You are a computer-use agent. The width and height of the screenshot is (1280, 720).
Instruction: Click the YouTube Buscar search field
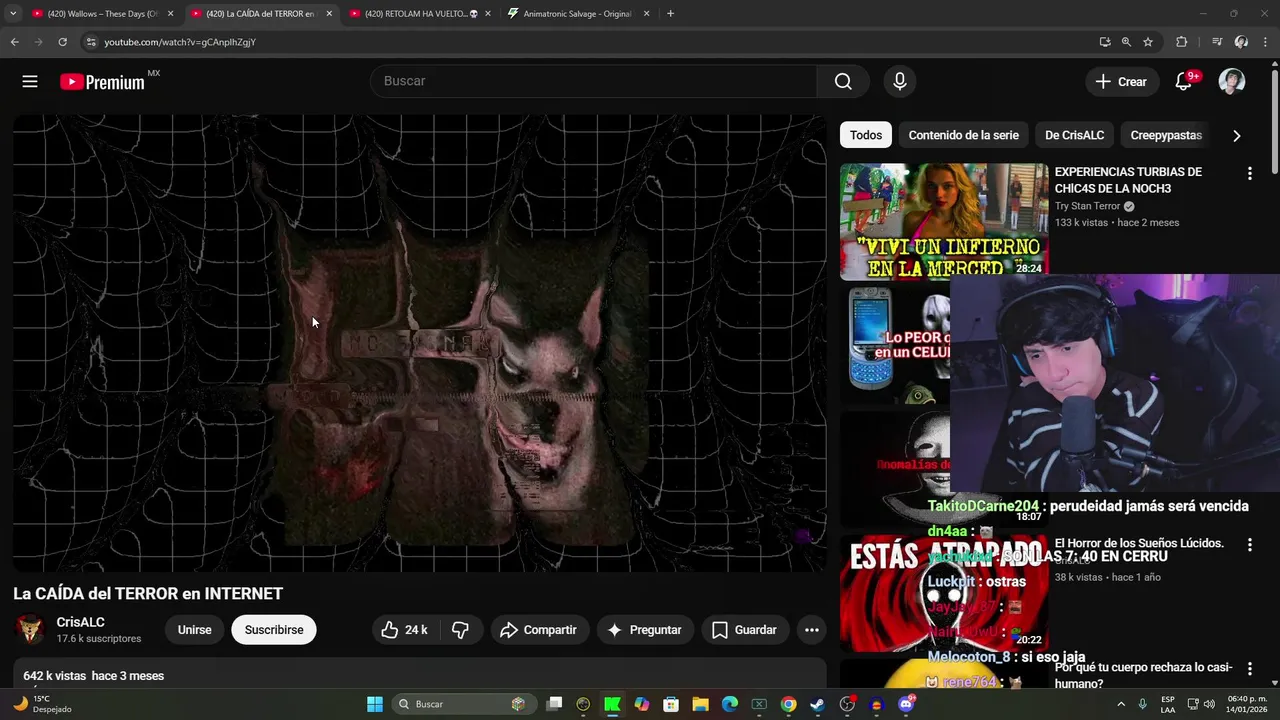[594, 82]
